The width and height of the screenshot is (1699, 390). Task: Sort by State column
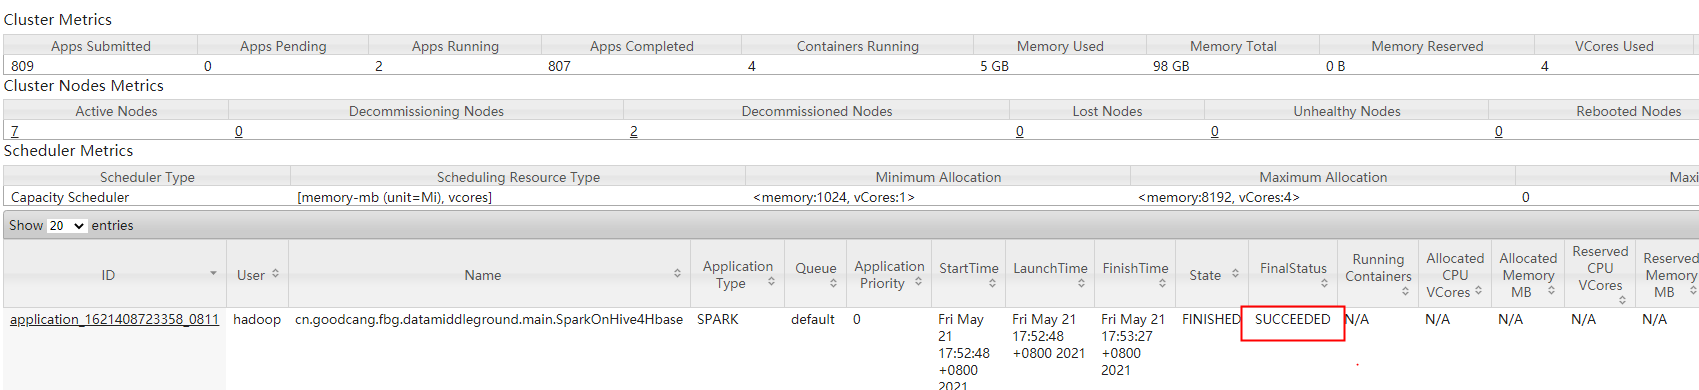pyautogui.click(x=1211, y=274)
